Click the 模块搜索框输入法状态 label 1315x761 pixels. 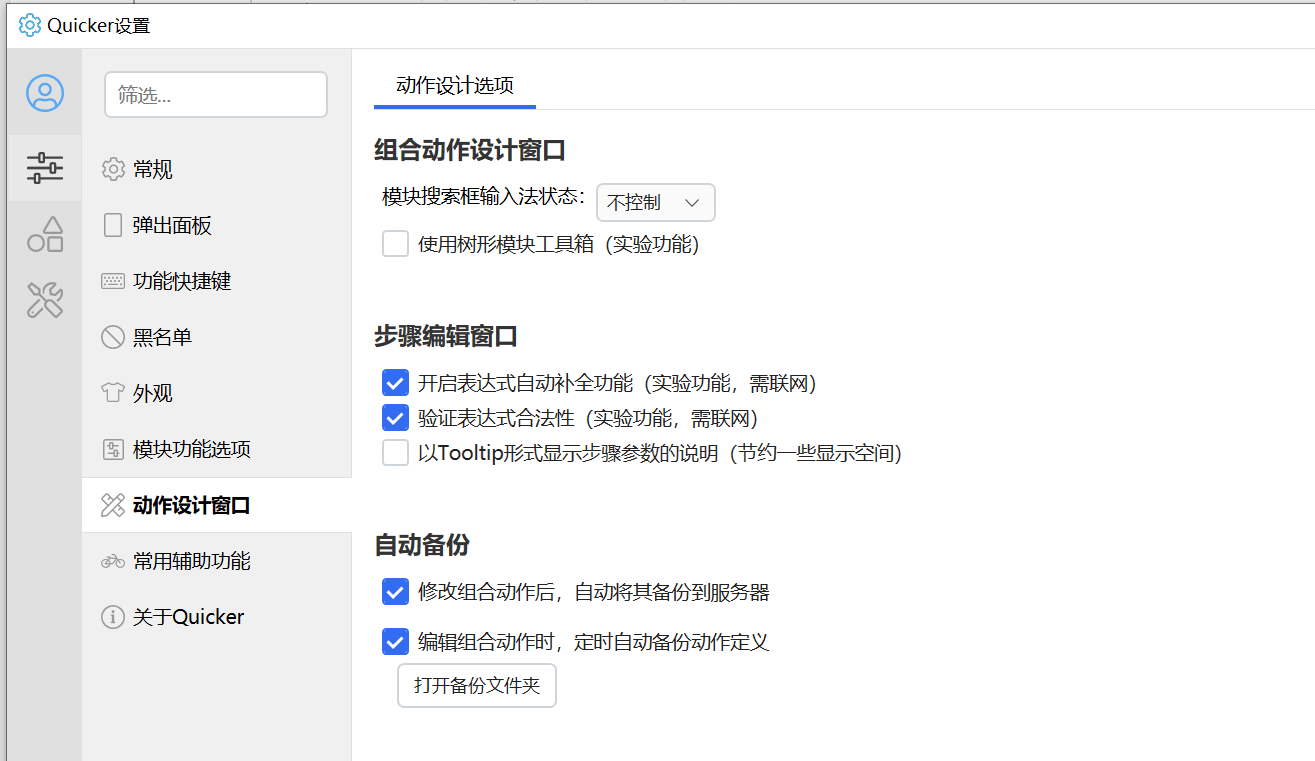coord(483,196)
